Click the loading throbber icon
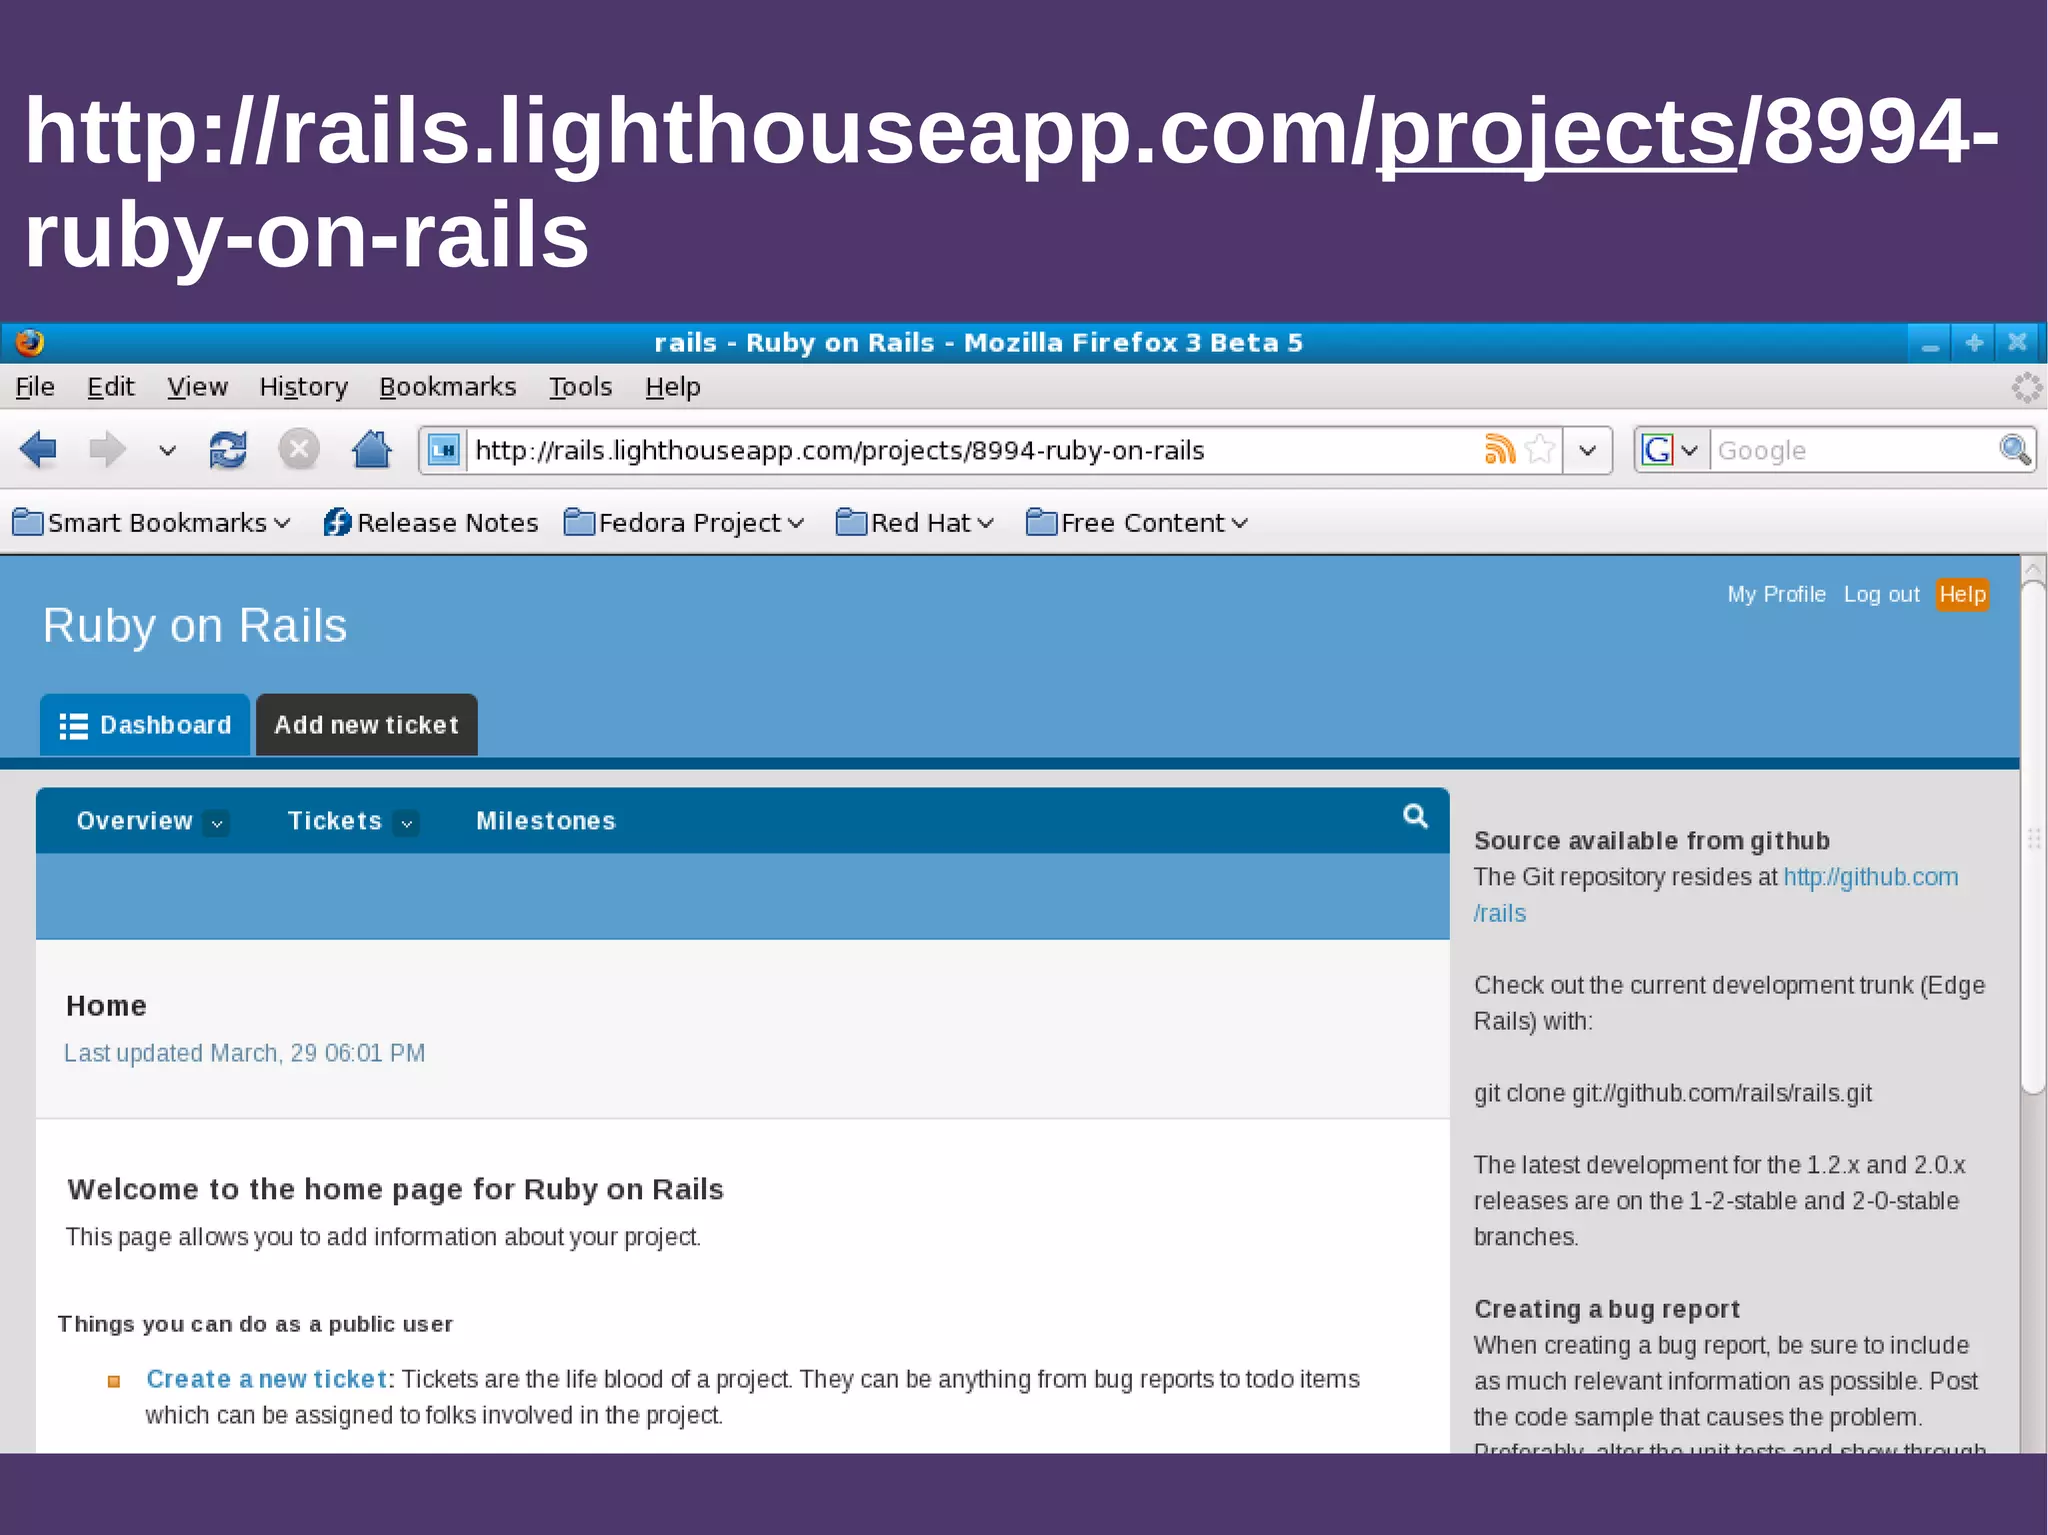The image size is (2048, 1535). click(x=2026, y=387)
